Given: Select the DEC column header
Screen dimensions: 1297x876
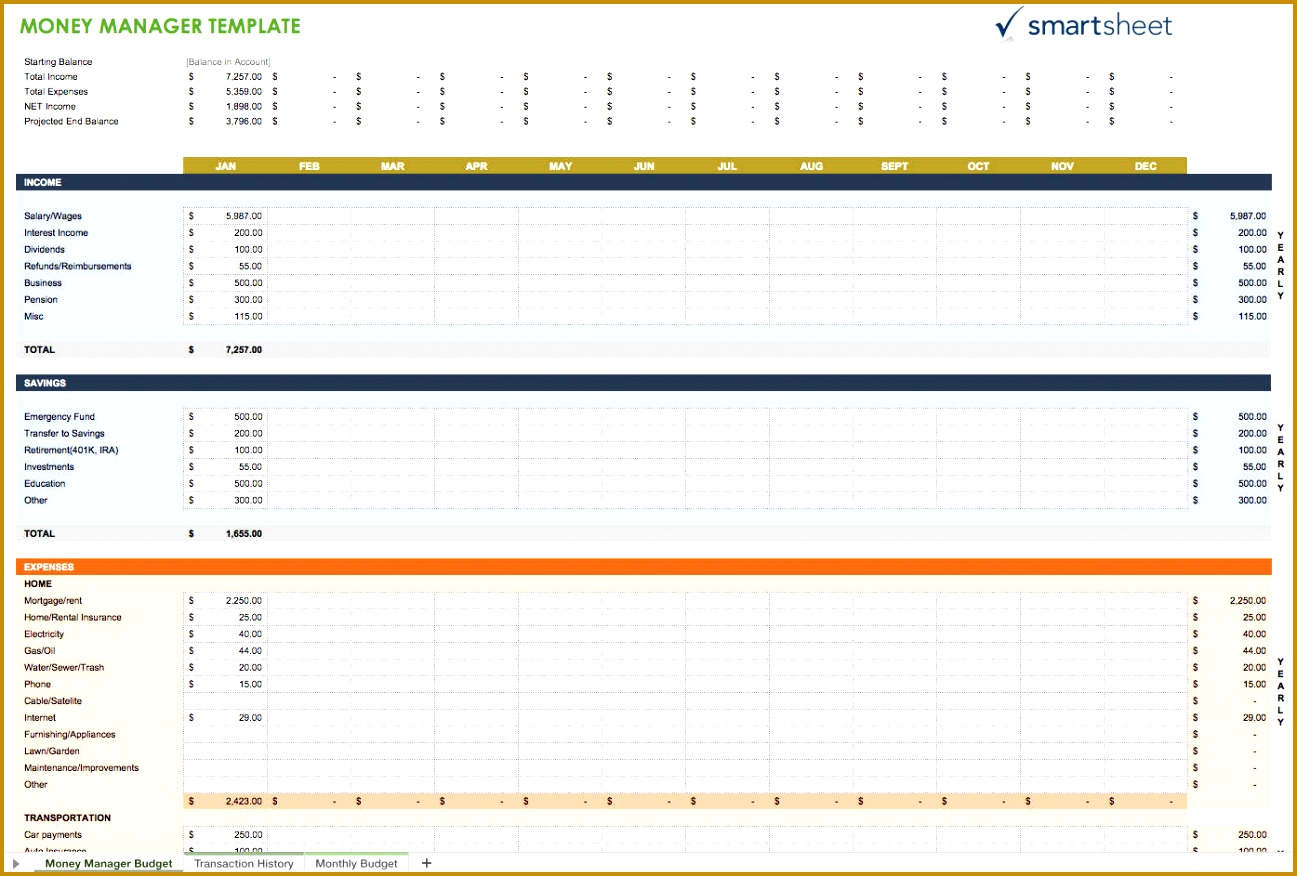Looking at the screenshot, I should (1146, 166).
